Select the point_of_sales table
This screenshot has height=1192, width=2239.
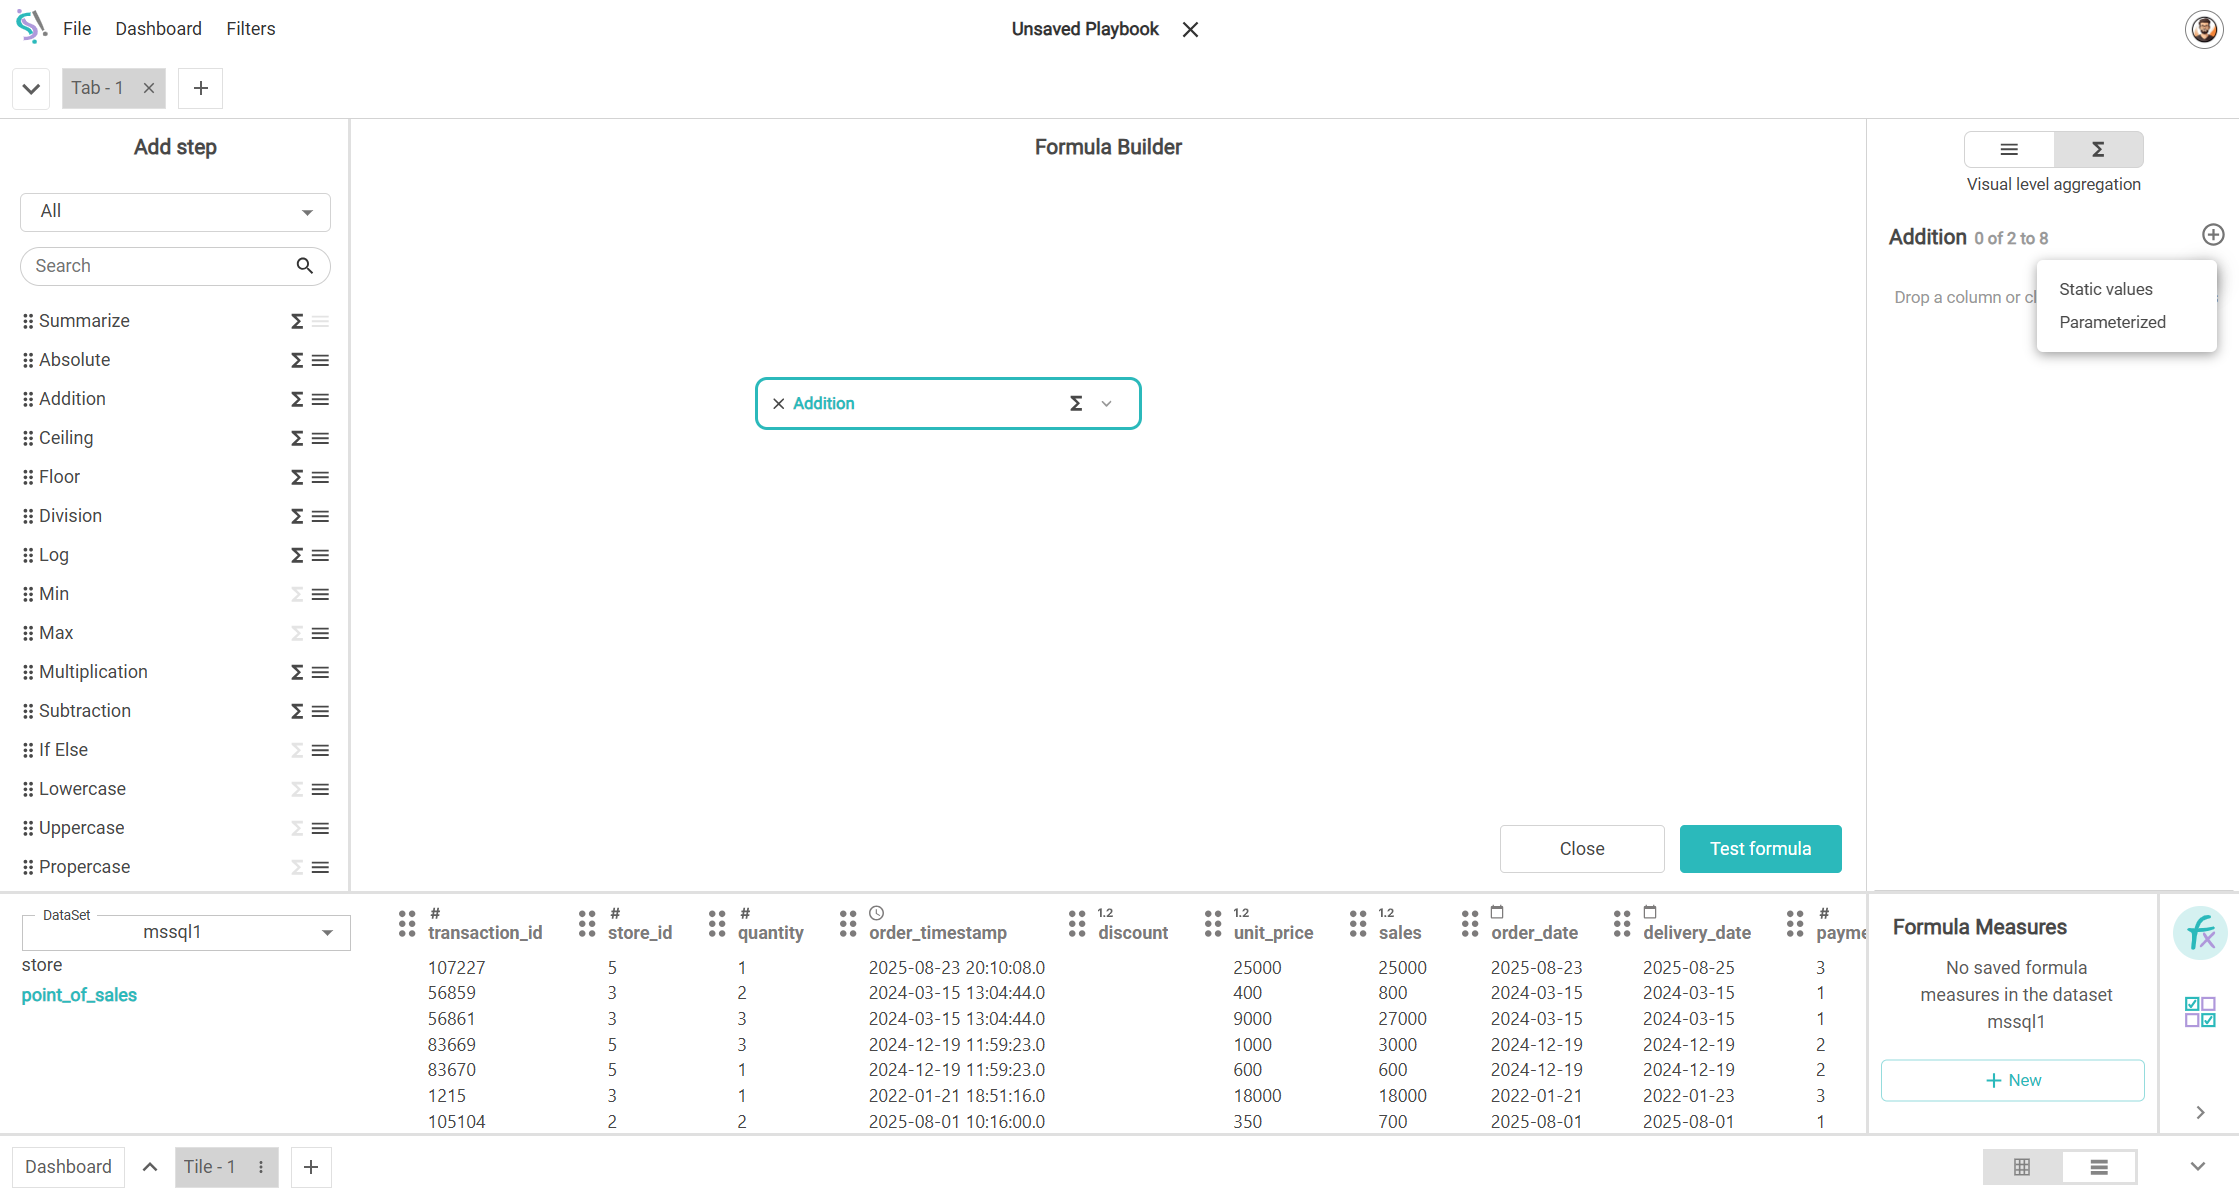pyautogui.click(x=79, y=996)
